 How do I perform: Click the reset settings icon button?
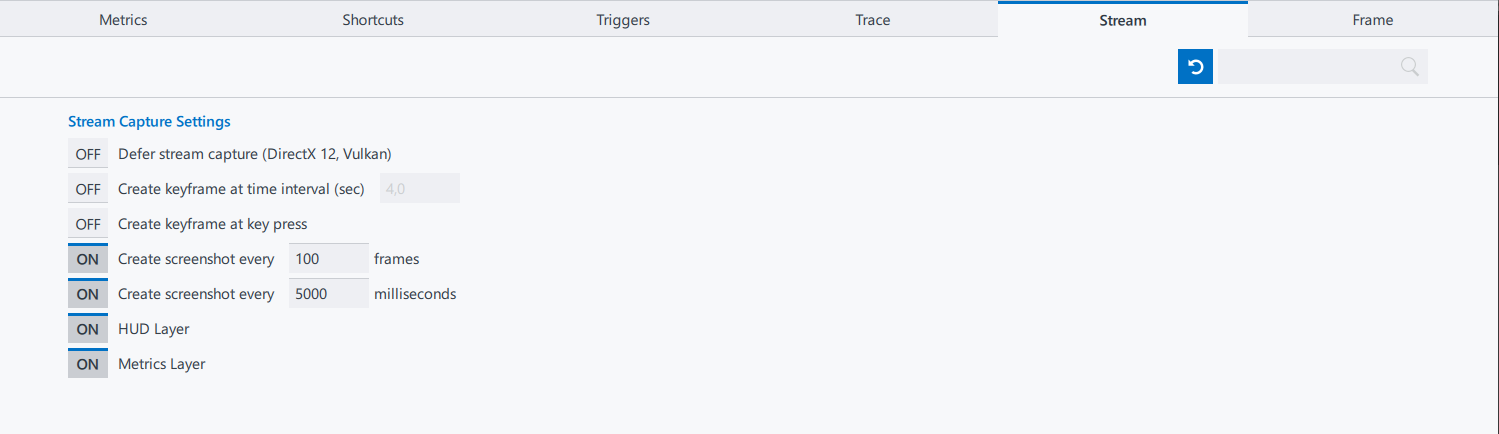pyautogui.click(x=1195, y=67)
